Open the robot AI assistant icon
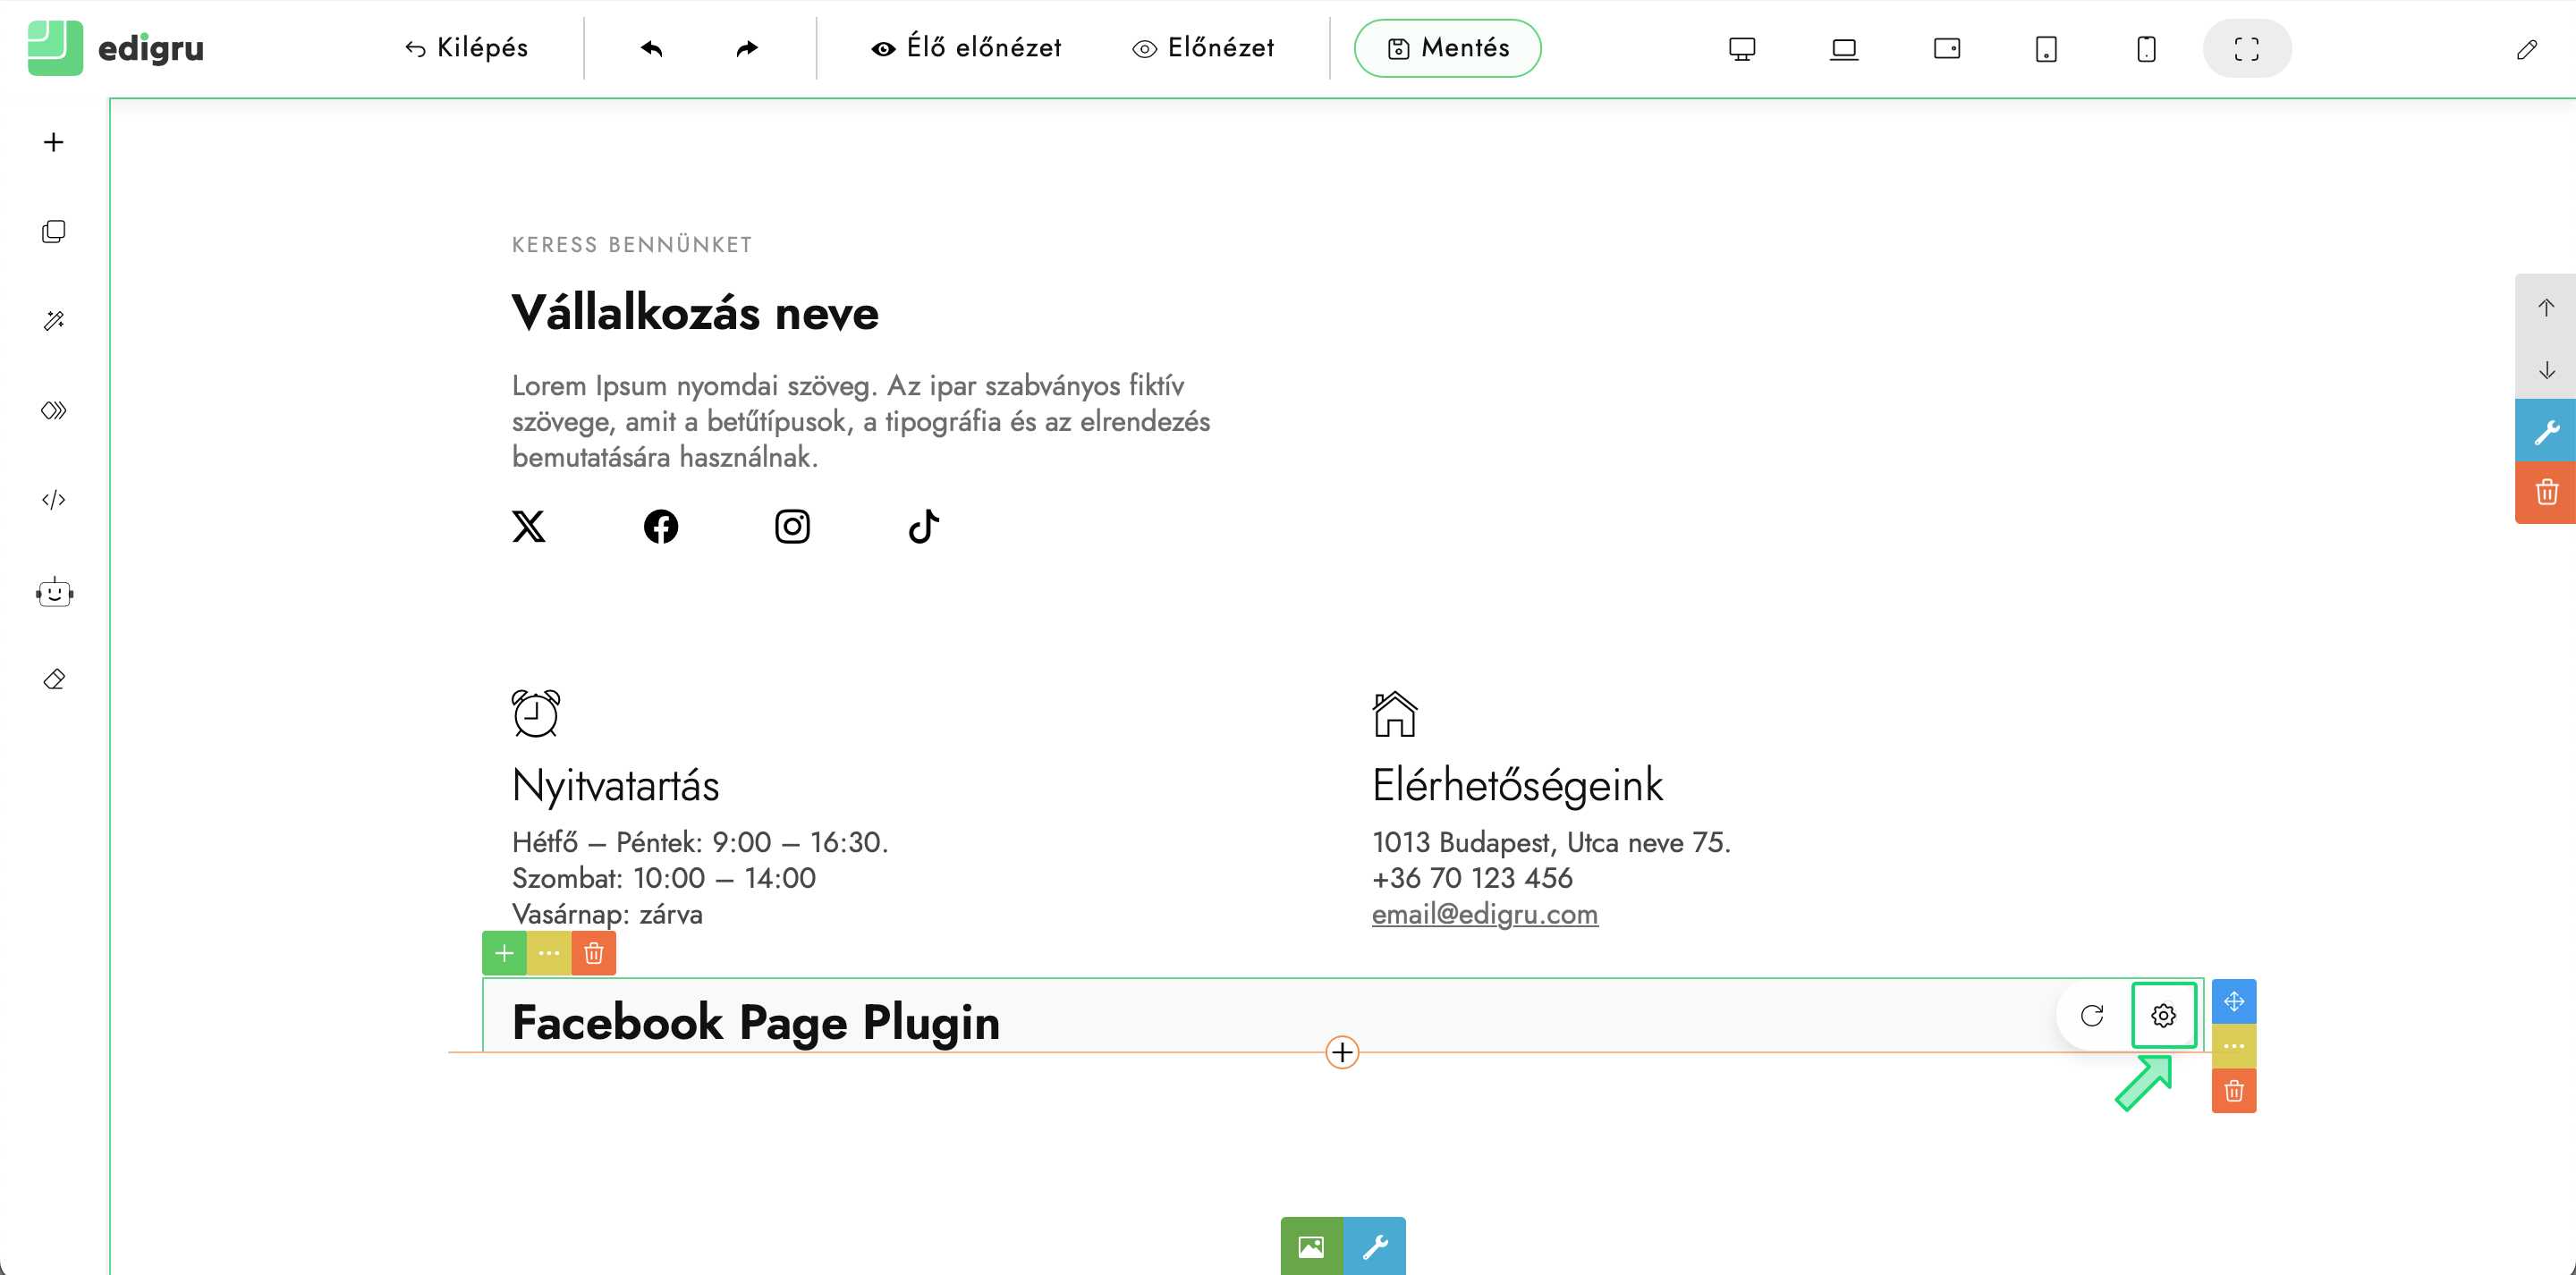The height and width of the screenshot is (1275, 2576). point(54,593)
